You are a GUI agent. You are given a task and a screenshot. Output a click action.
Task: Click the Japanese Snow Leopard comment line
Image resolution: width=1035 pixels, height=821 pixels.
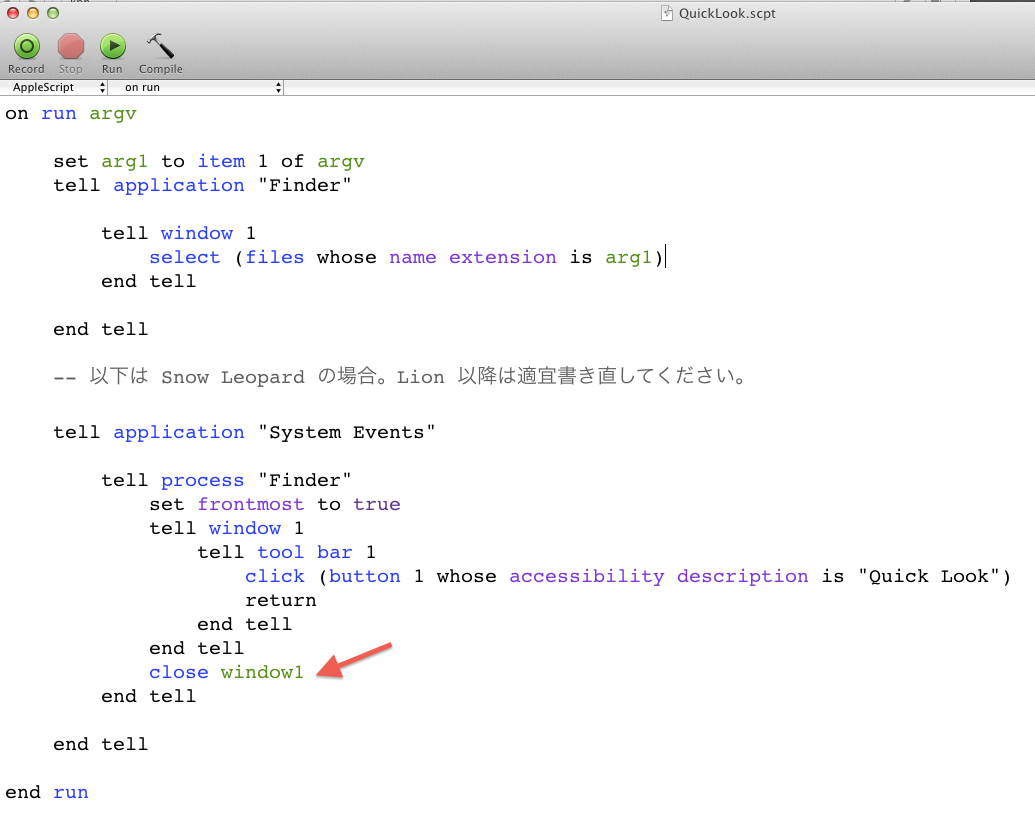coord(400,377)
